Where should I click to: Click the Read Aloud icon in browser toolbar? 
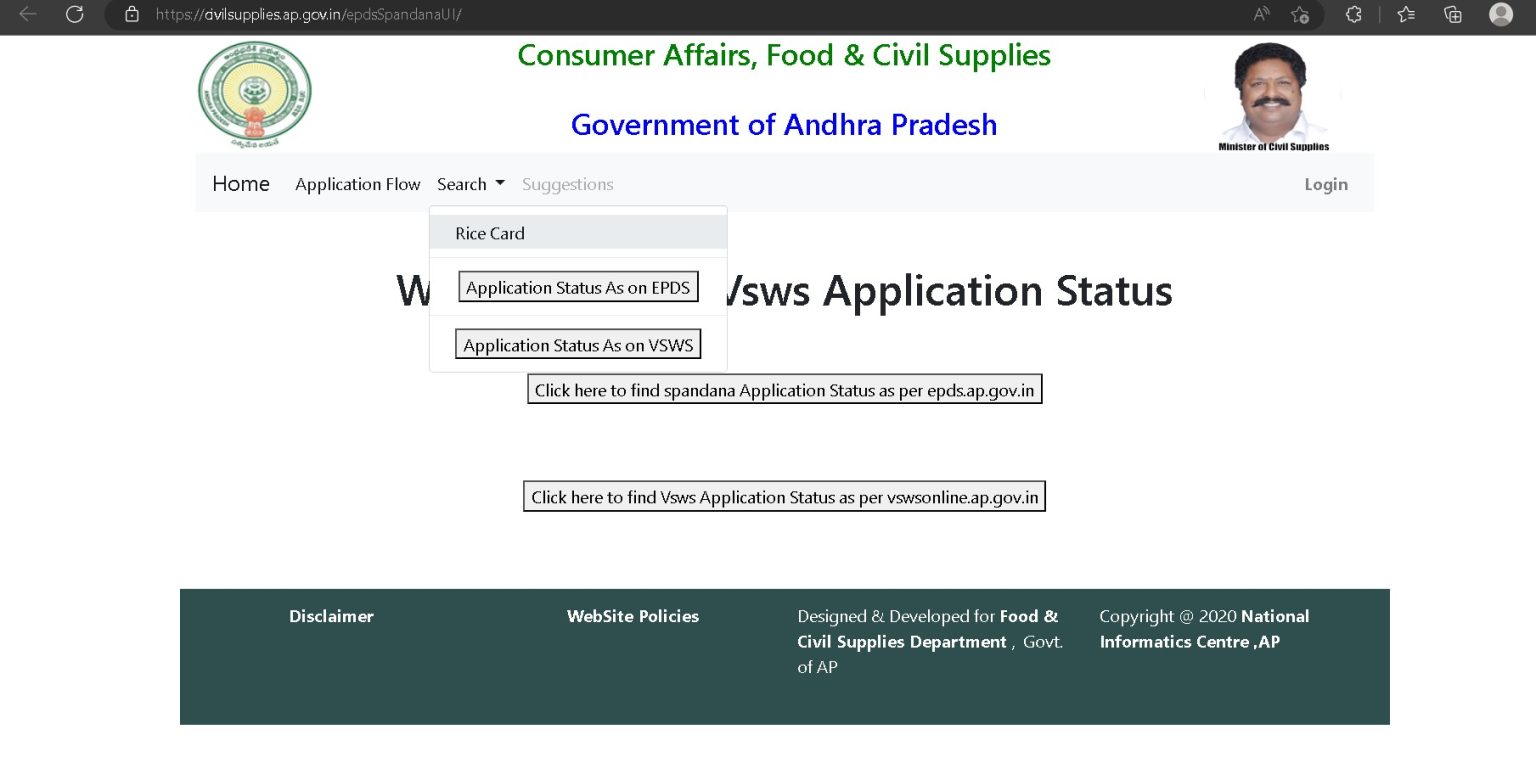tap(1260, 16)
